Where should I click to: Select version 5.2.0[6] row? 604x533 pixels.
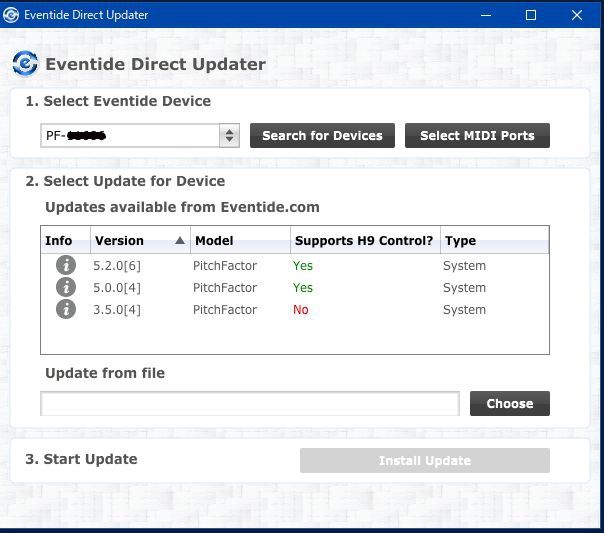pos(295,265)
